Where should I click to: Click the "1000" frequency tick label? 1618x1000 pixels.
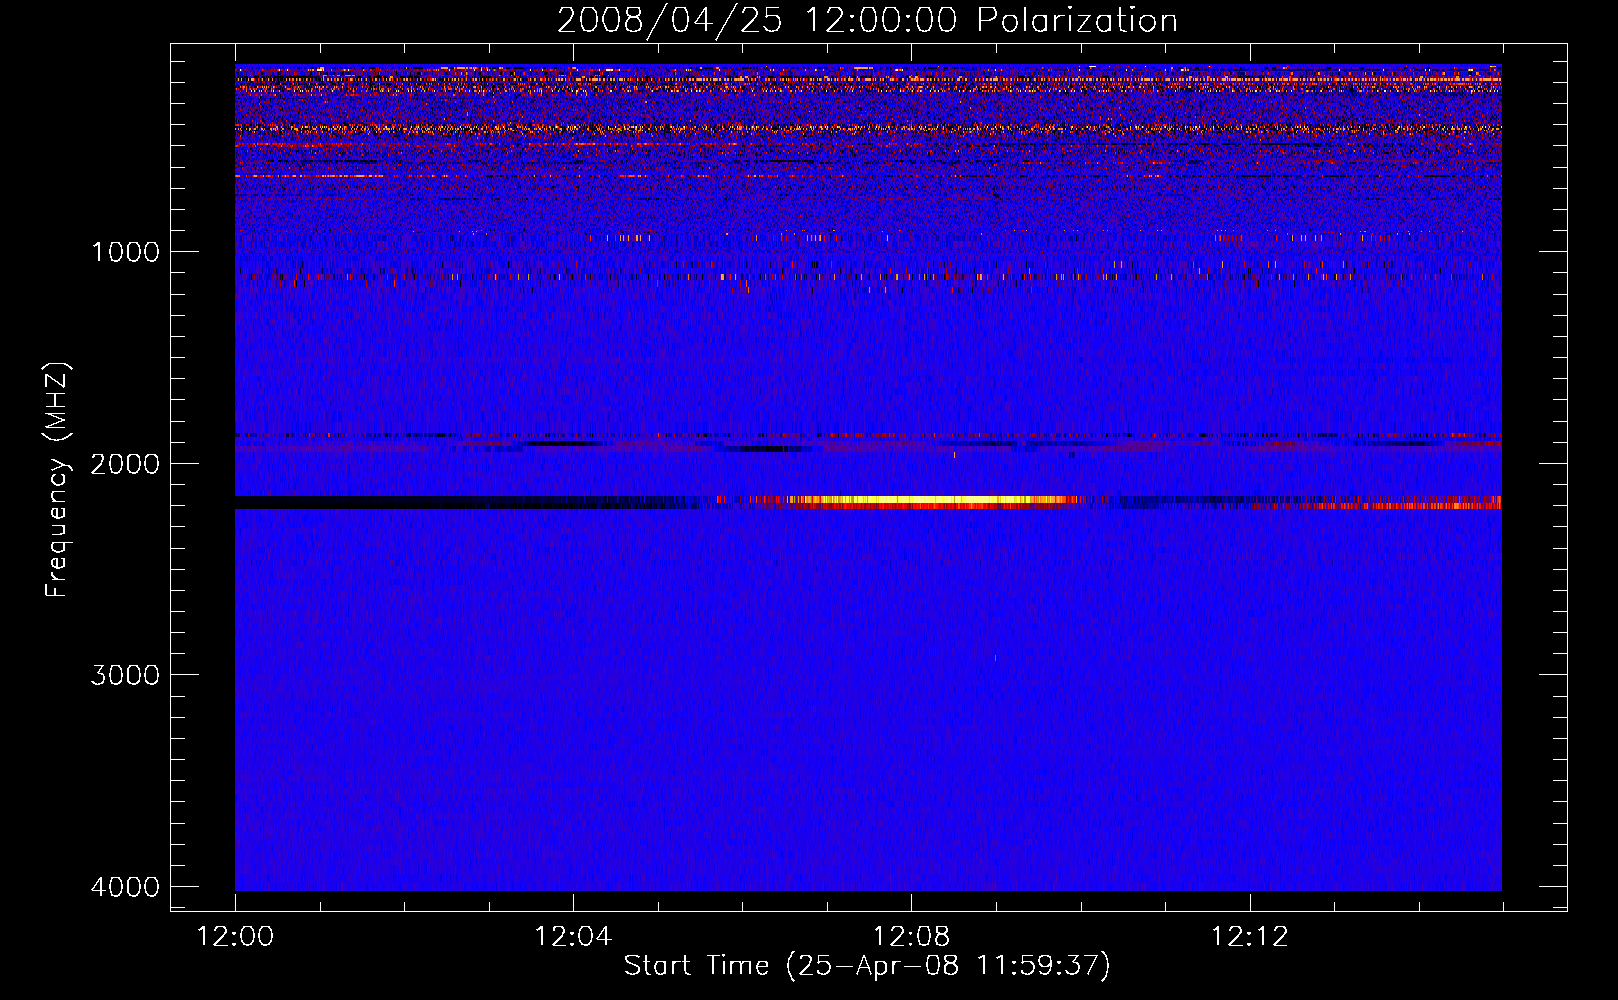click(x=125, y=251)
